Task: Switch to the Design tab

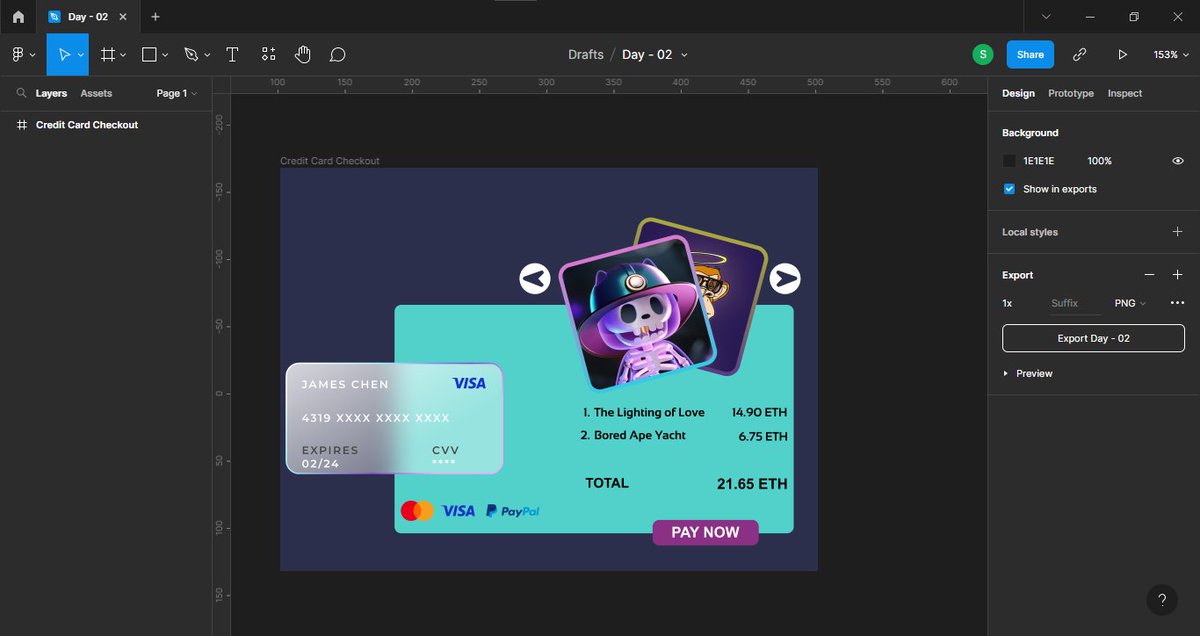Action: (x=1018, y=93)
